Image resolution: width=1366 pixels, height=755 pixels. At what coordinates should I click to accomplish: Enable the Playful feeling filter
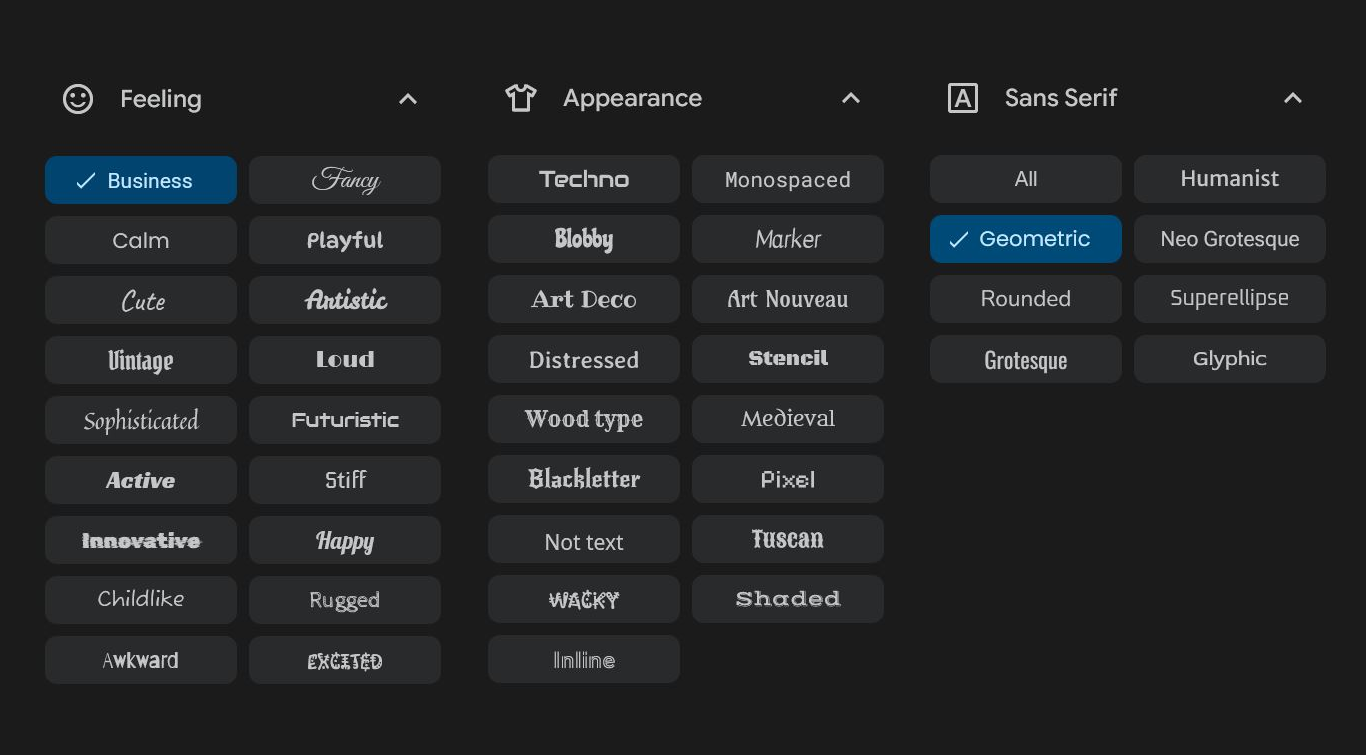pyautogui.click(x=344, y=240)
